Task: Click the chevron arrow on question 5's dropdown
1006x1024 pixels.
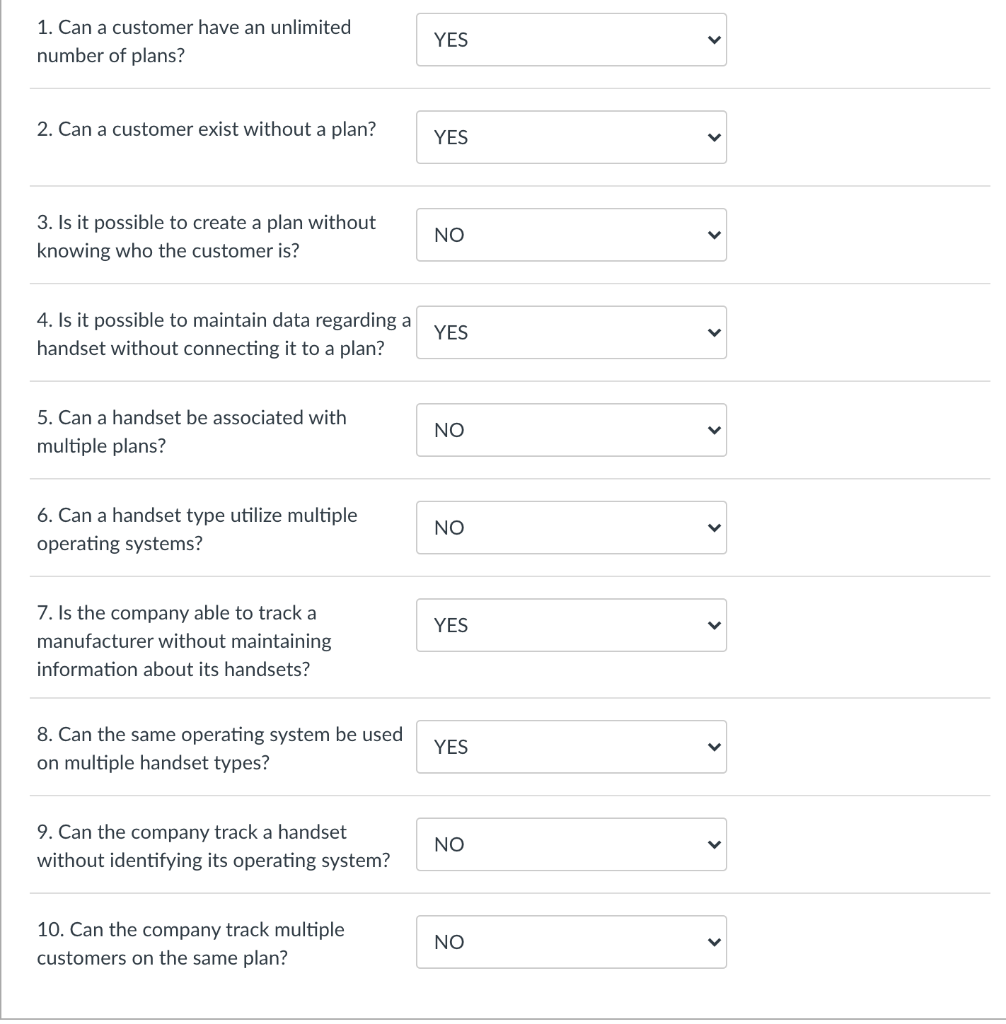Action: pyautogui.click(x=713, y=430)
